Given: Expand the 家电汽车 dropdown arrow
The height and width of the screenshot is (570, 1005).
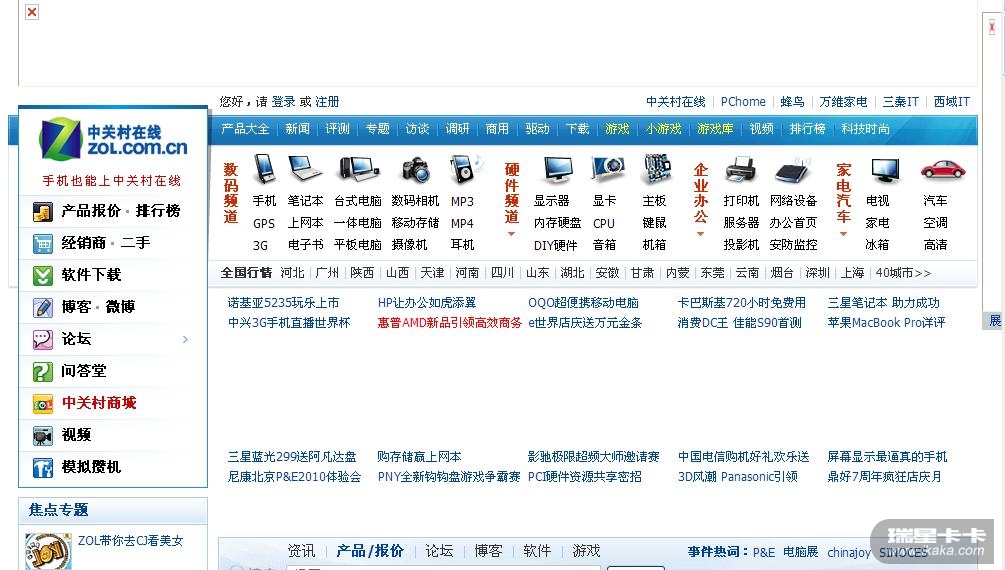Looking at the screenshot, I should click(x=843, y=234).
